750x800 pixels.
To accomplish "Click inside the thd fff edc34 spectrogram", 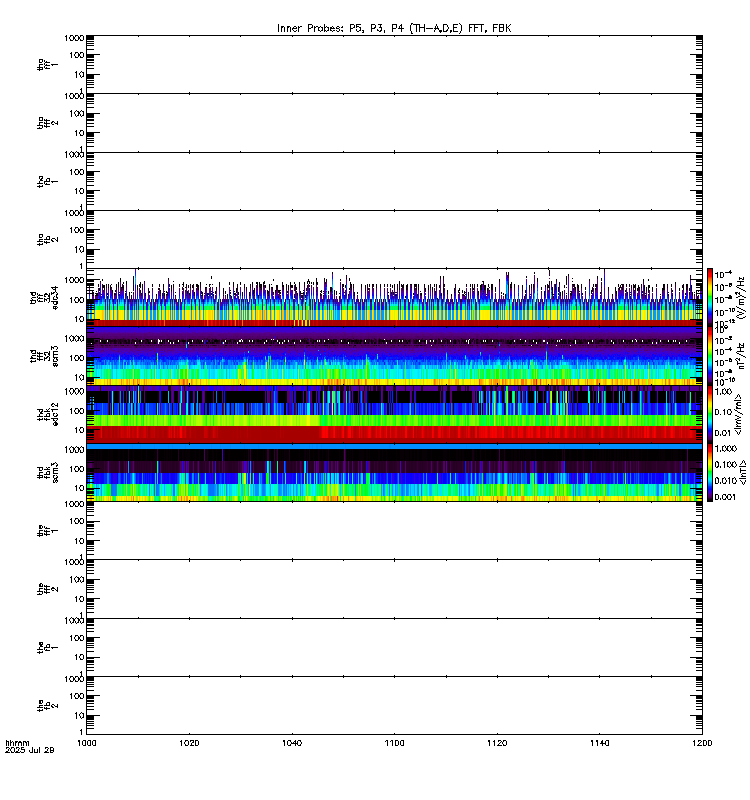I will pos(394,297).
